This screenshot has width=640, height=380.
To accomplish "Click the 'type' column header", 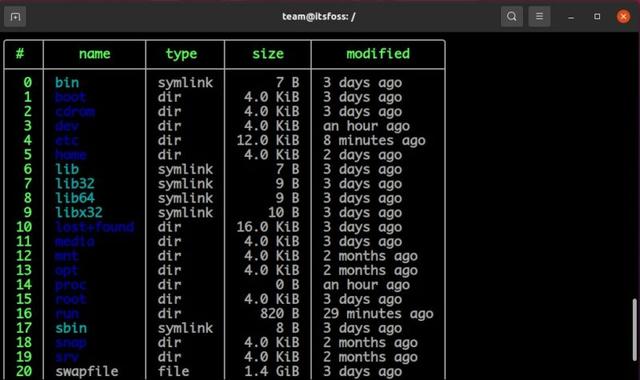I will [181, 54].
